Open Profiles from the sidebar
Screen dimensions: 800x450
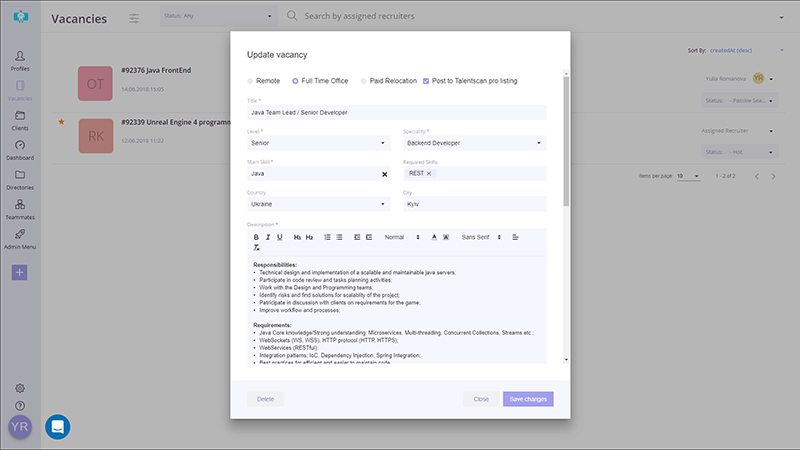click(20, 60)
